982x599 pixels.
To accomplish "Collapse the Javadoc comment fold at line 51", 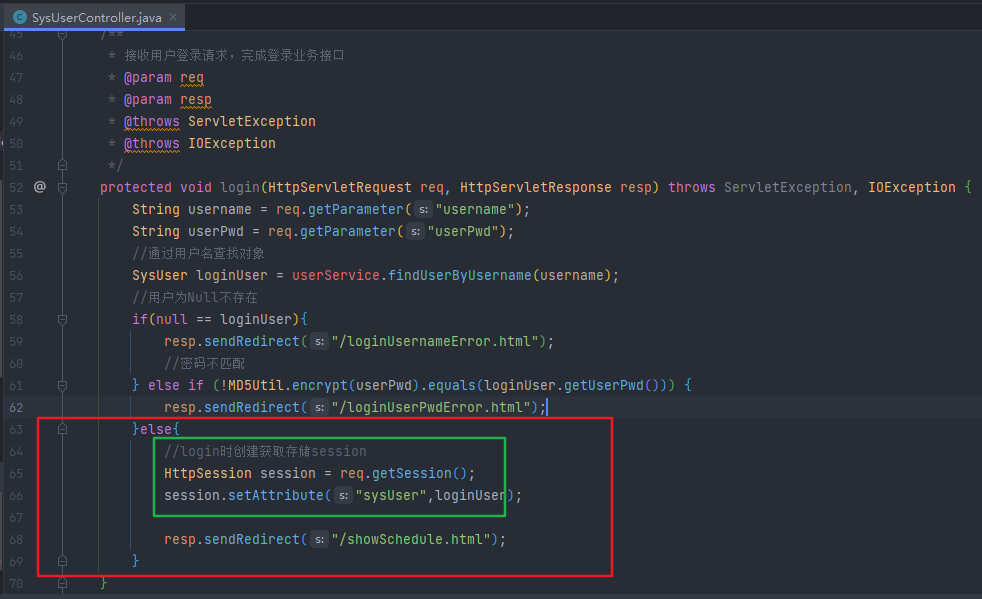I will pos(62,165).
